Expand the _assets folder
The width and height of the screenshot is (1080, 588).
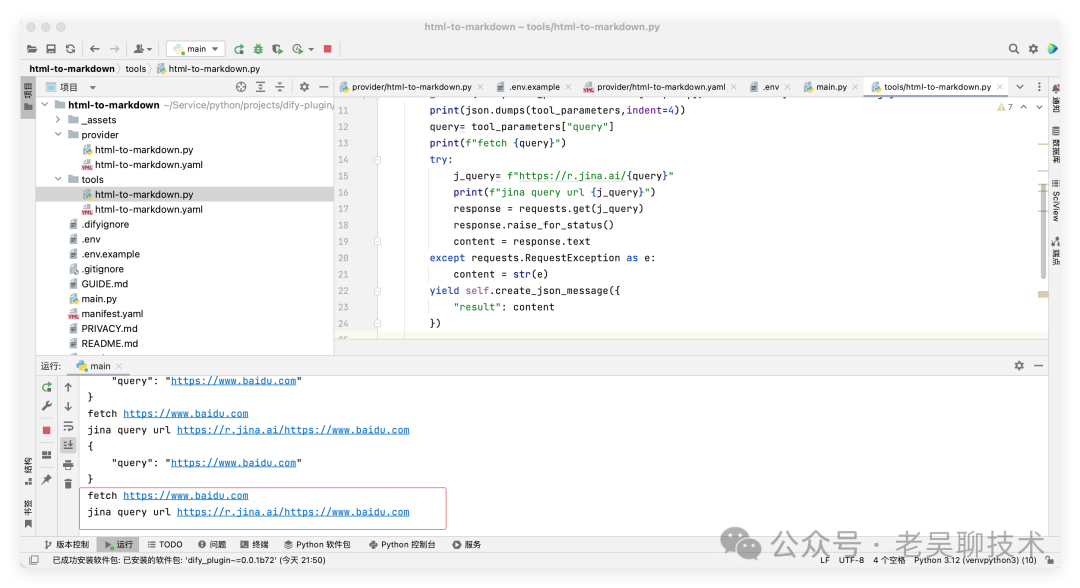point(59,120)
